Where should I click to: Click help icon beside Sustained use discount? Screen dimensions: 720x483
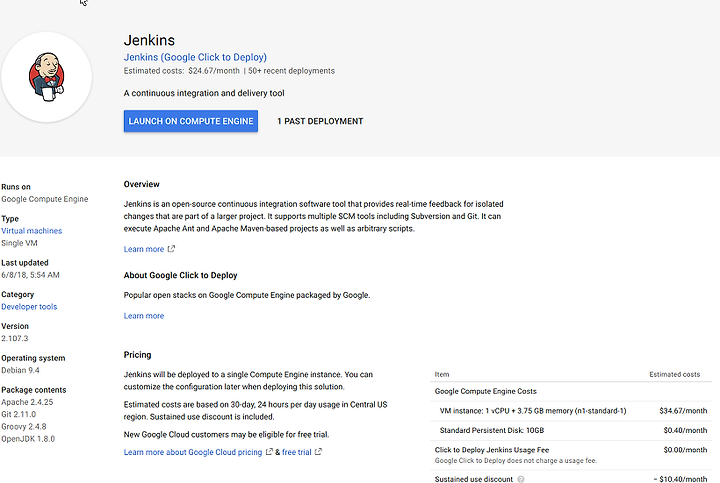tap(521, 479)
